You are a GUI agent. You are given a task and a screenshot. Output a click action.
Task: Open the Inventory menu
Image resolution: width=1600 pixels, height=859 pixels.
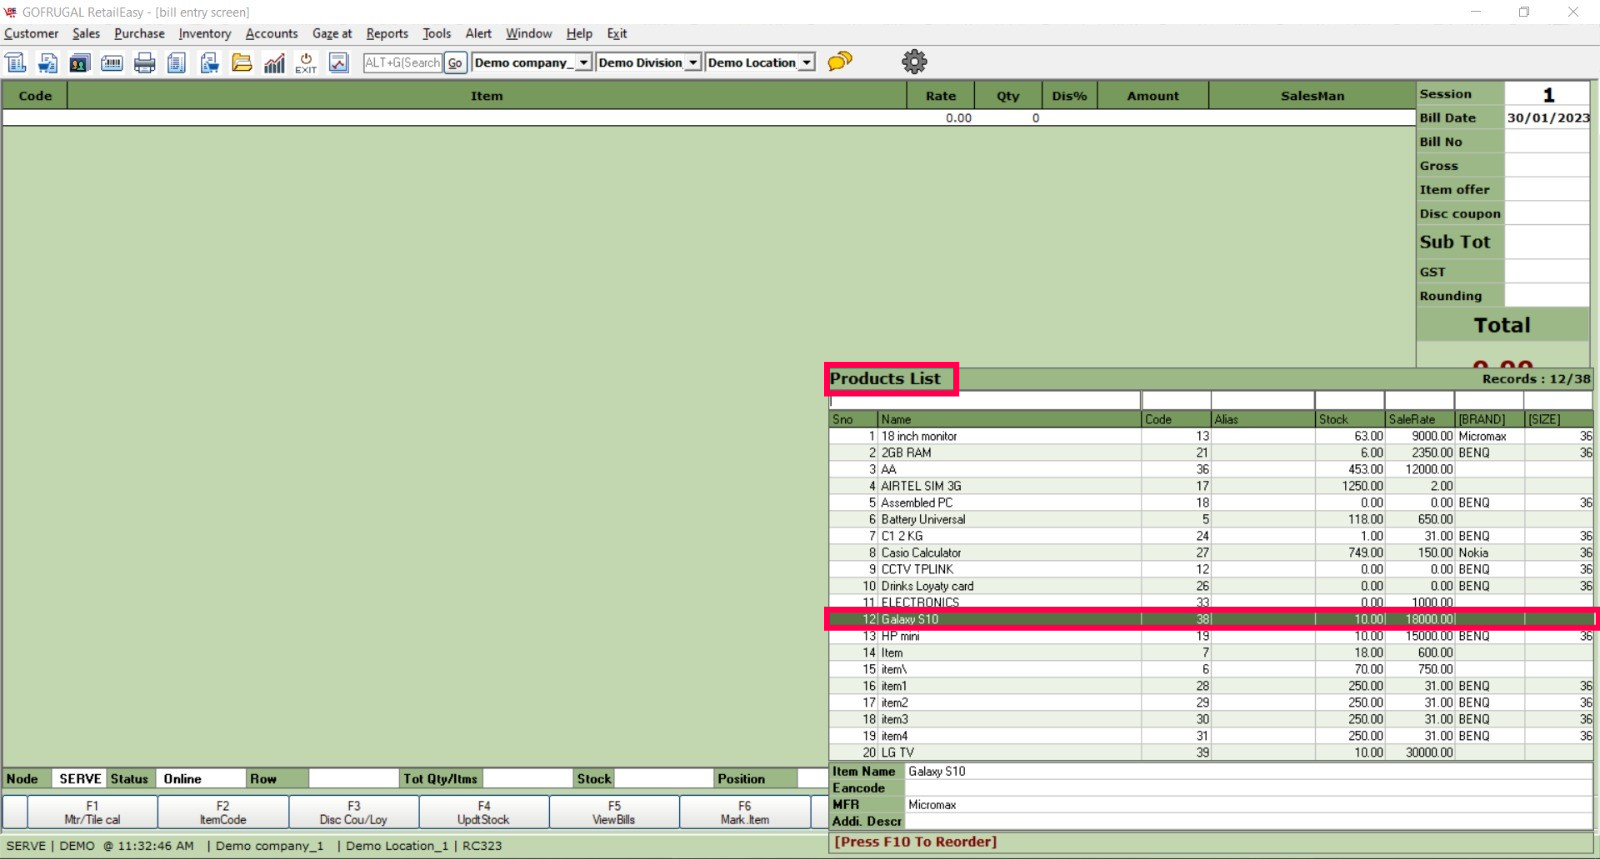click(x=205, y=34)
